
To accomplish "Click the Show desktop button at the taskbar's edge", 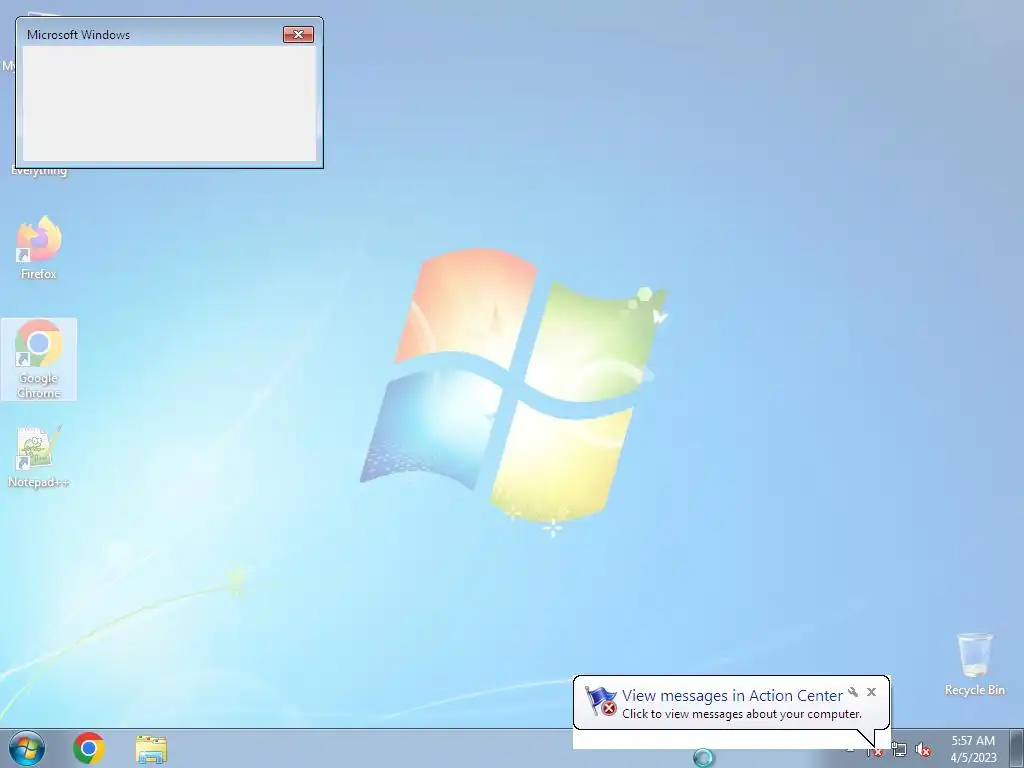I will (x=1017, y=748).
